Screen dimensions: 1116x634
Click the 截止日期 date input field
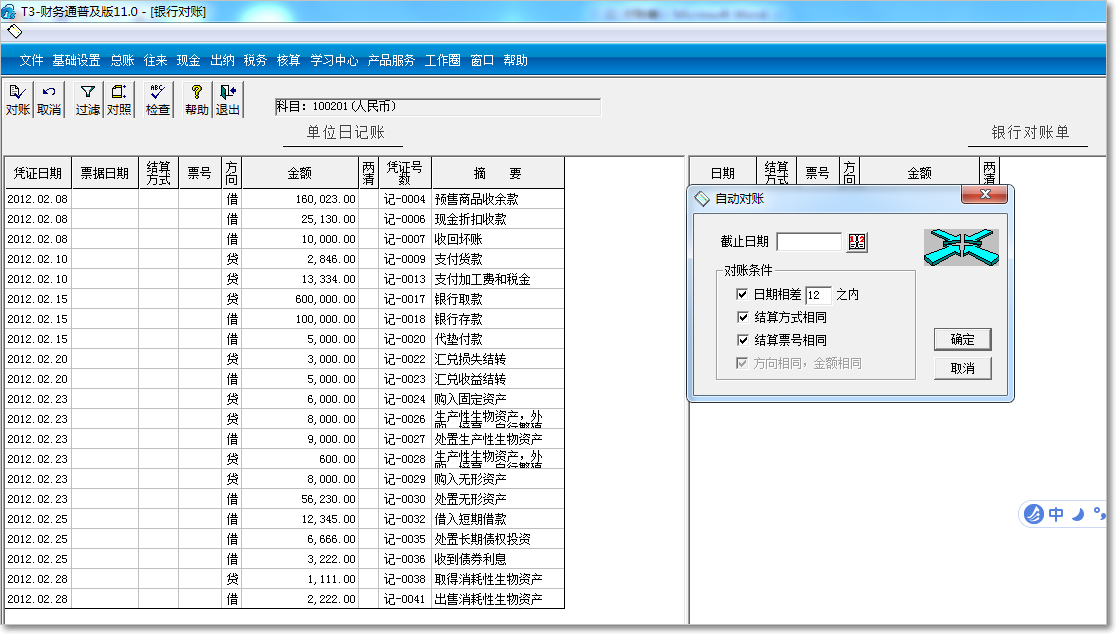(x=809, y=242)
